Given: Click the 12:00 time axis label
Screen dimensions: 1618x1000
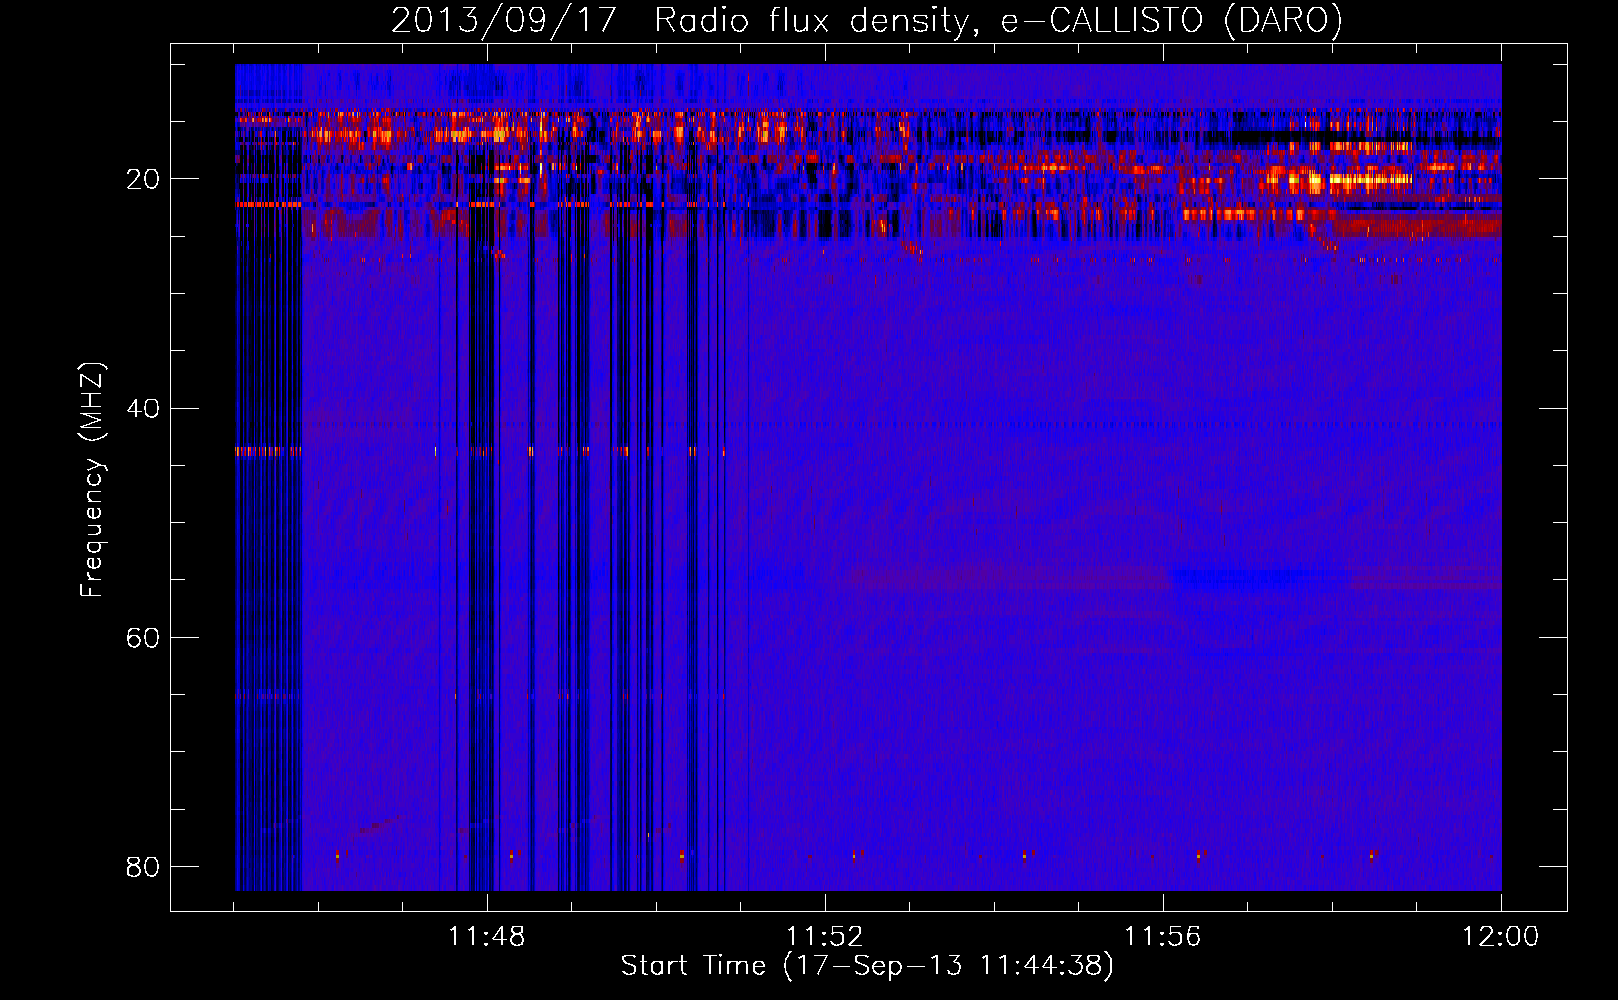Looking at the screenshot, I should (1501, 937).
